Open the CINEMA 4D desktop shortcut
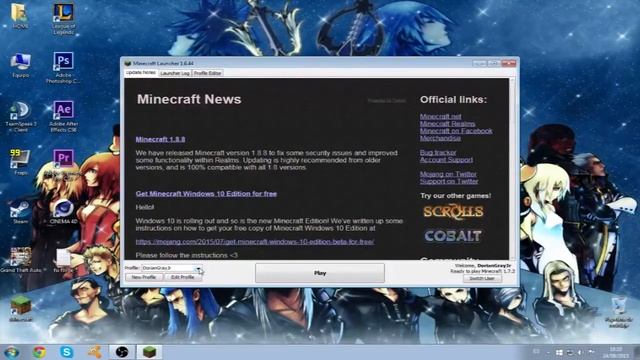Screen dimensions: 640x360 [63, 212]
